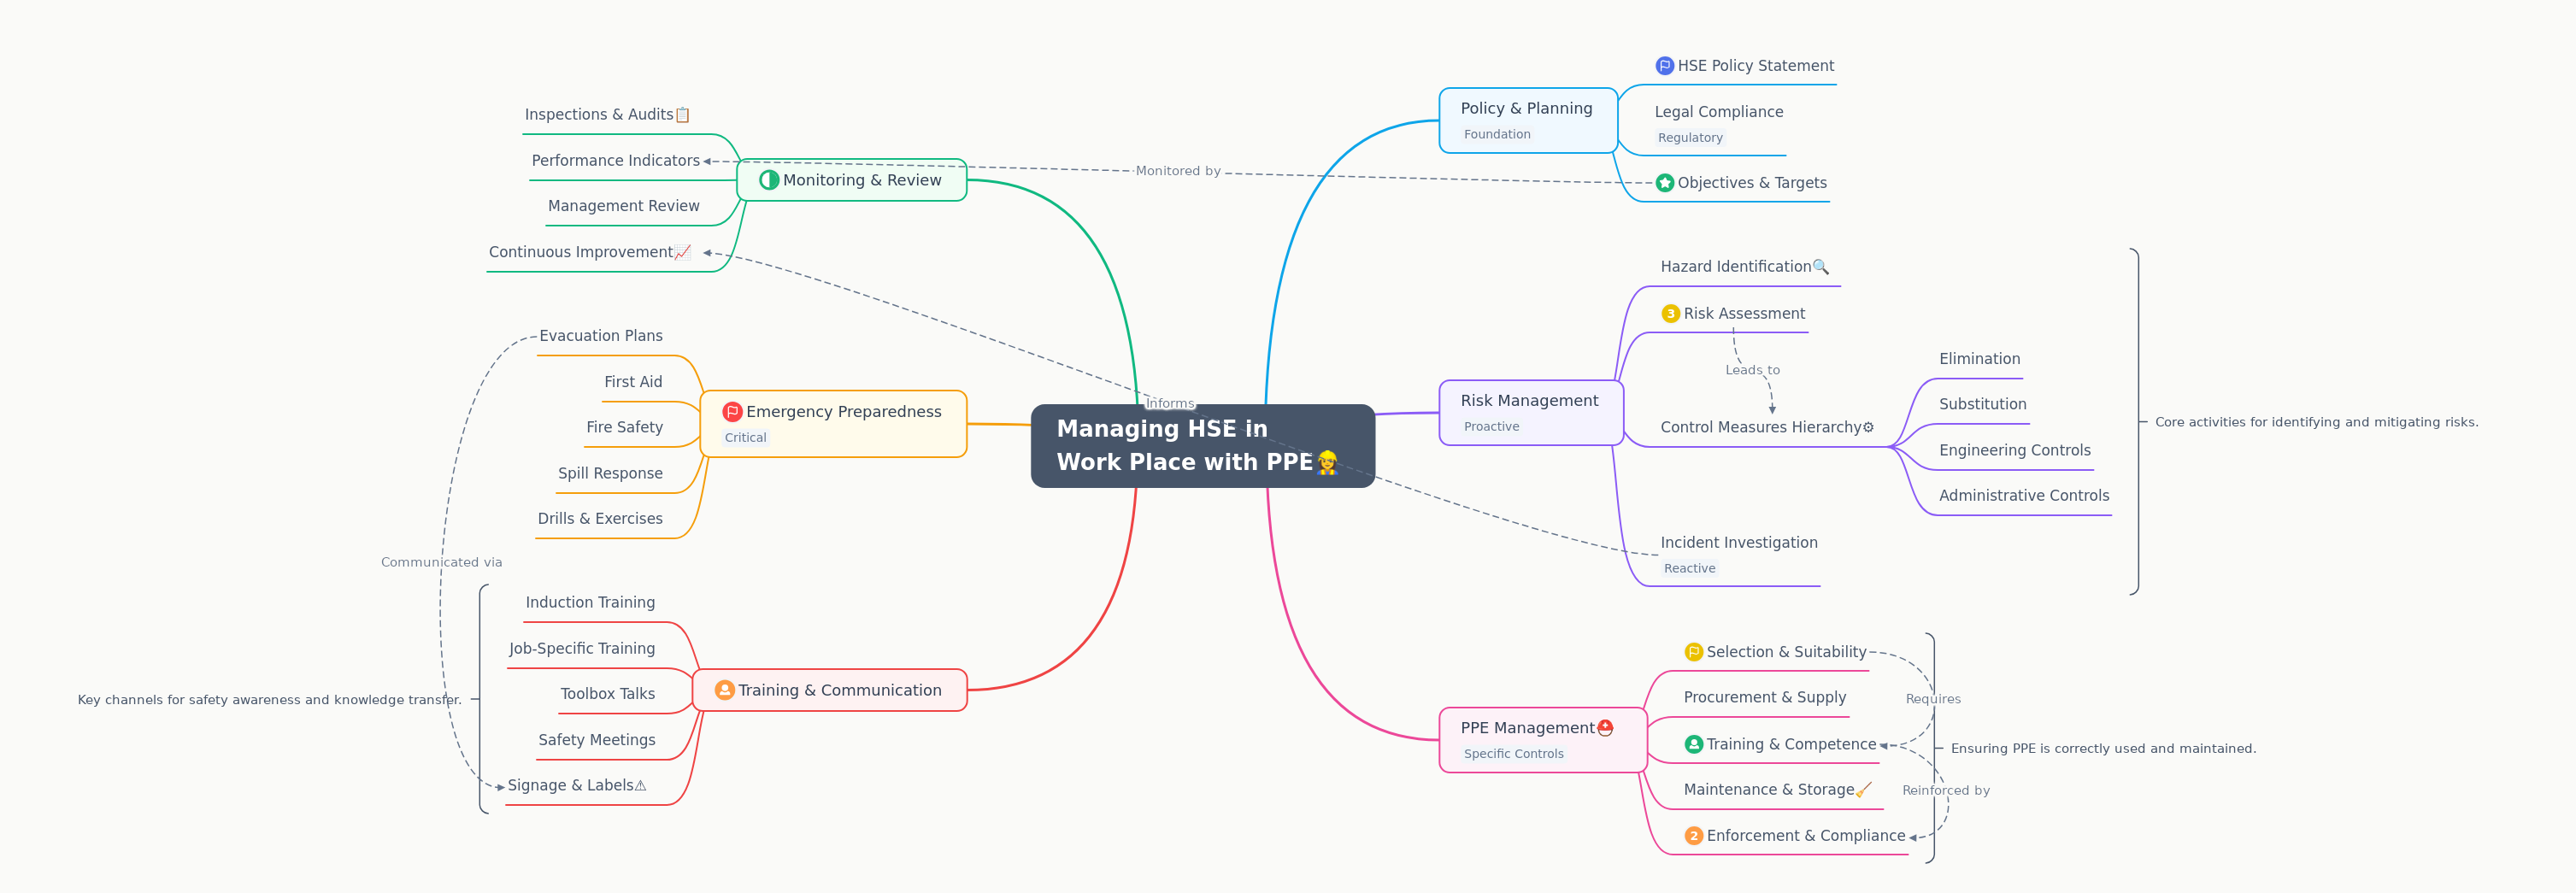The image size is (2576, 893).
Task: Click the yellow number 3 badge on Risk Assessment
Action: [x=1670, y=314]
